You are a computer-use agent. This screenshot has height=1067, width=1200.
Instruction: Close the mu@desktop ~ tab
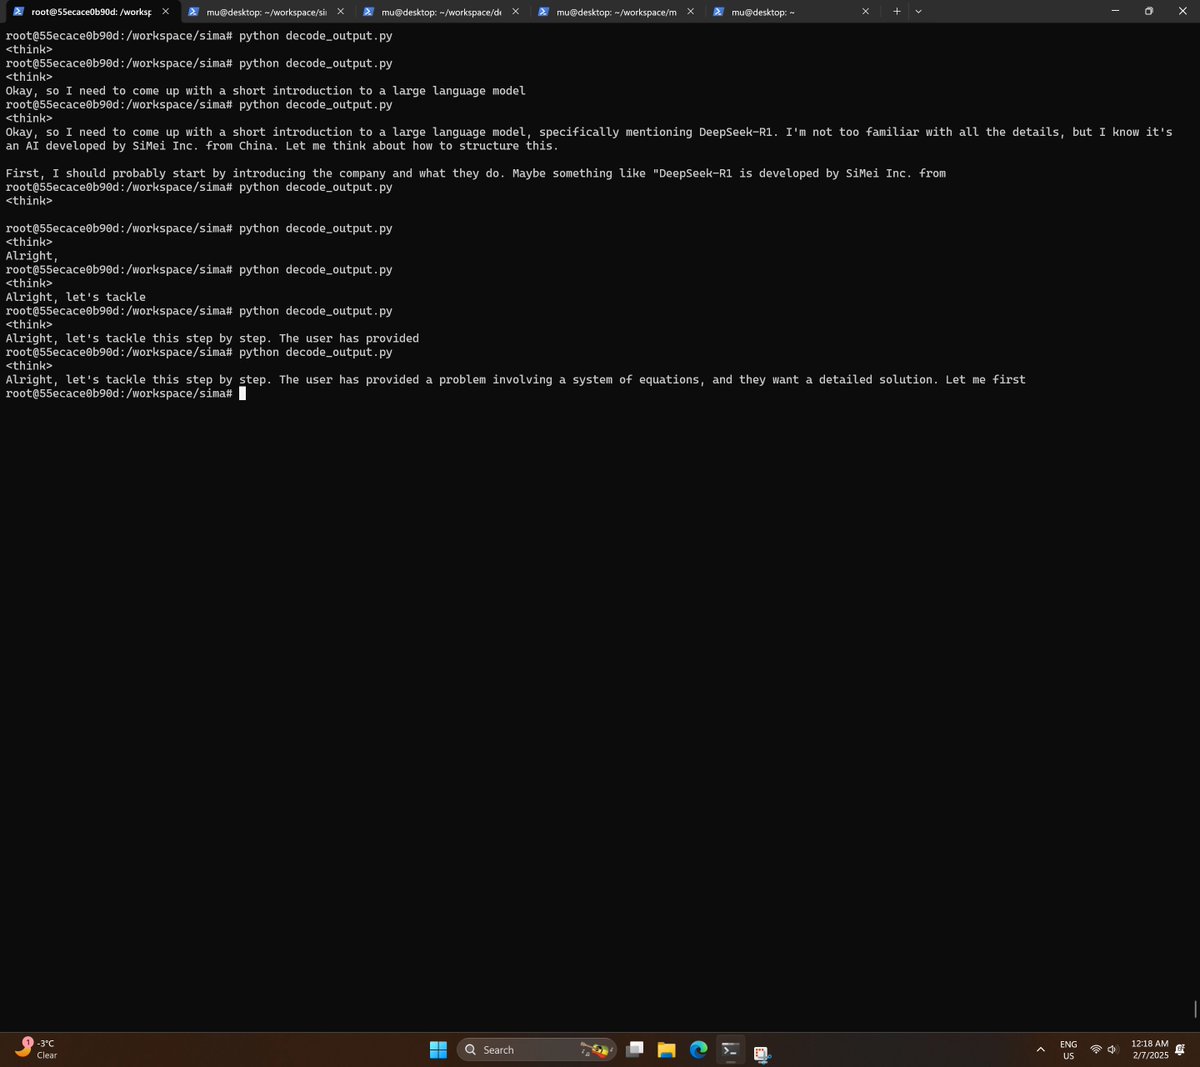pyautogui.click(x=865, y=12)
